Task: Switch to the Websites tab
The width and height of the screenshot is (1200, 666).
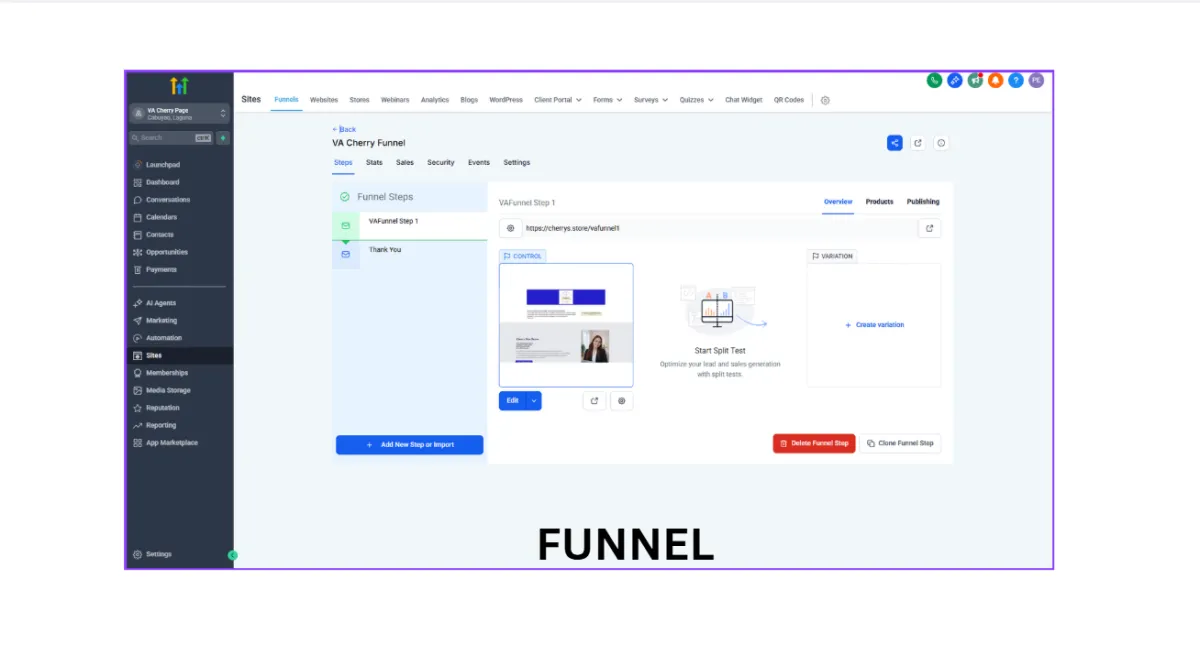Action: (x=324, y=100)
